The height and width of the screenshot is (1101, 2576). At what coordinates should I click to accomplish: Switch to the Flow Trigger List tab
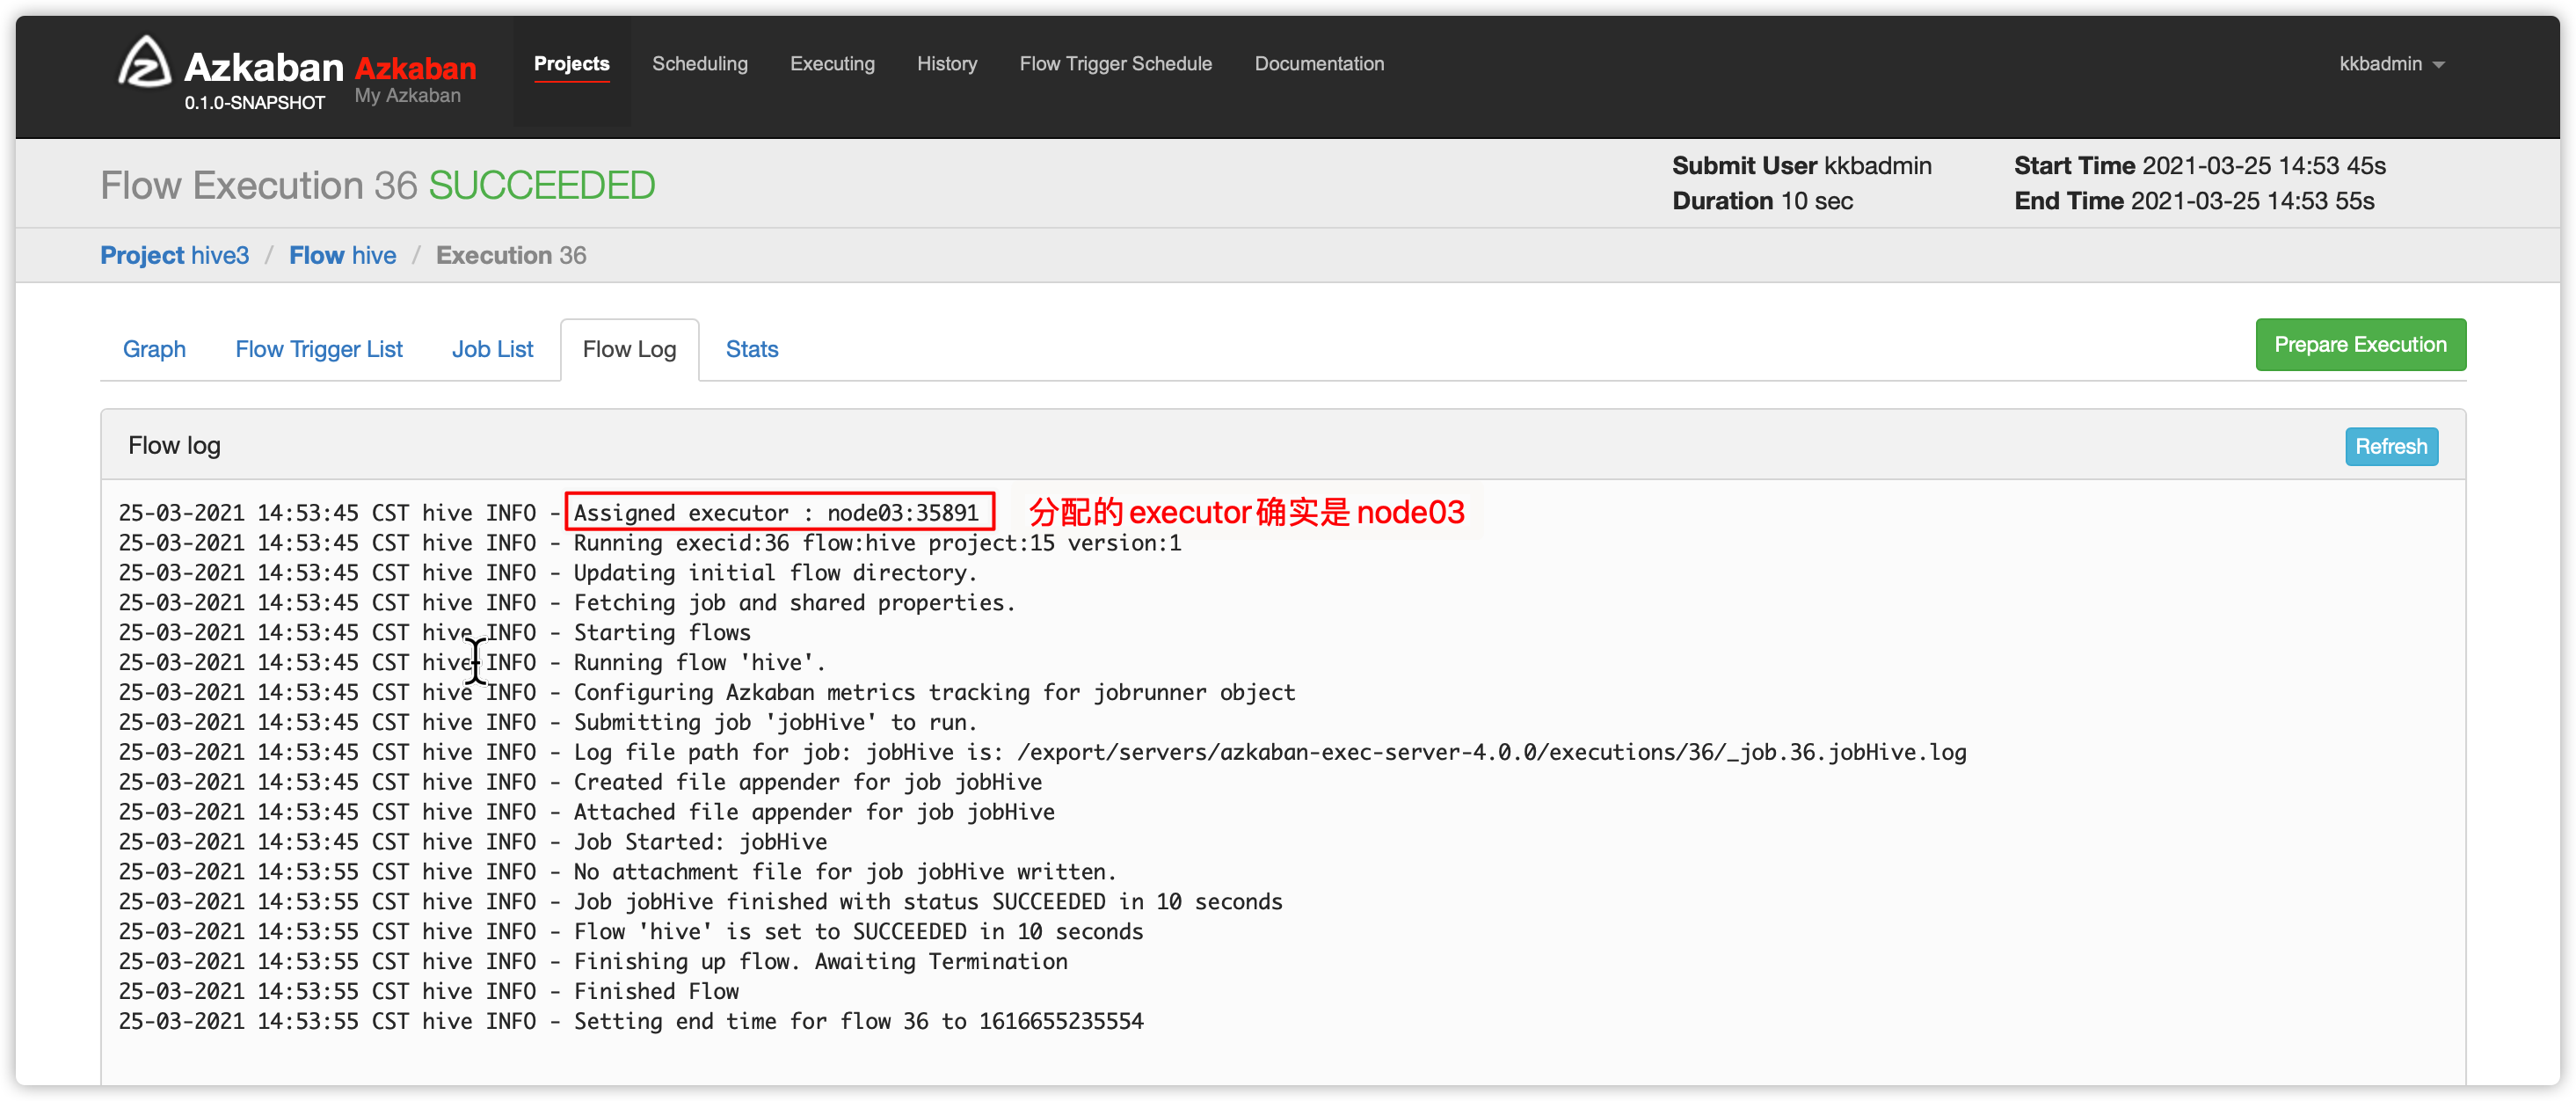tap(319, 350)
